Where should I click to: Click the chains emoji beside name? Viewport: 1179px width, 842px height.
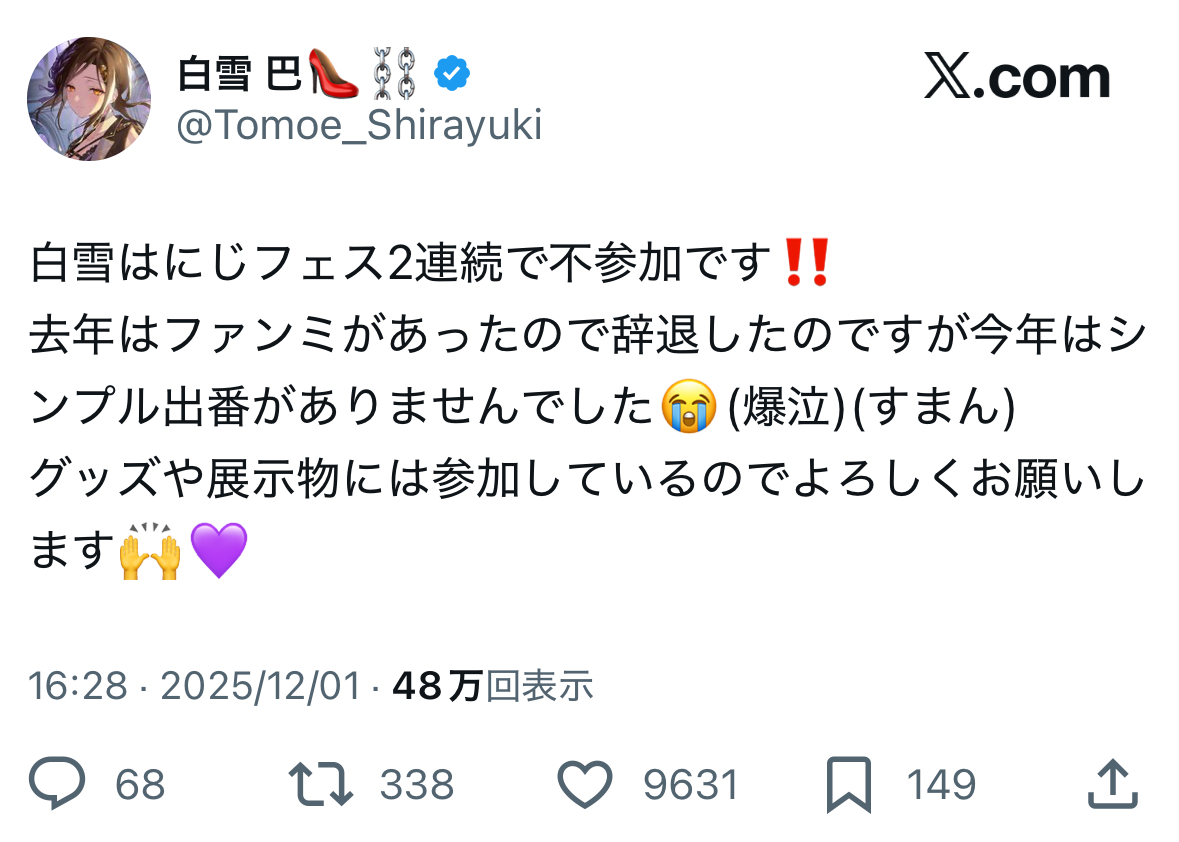393,74
